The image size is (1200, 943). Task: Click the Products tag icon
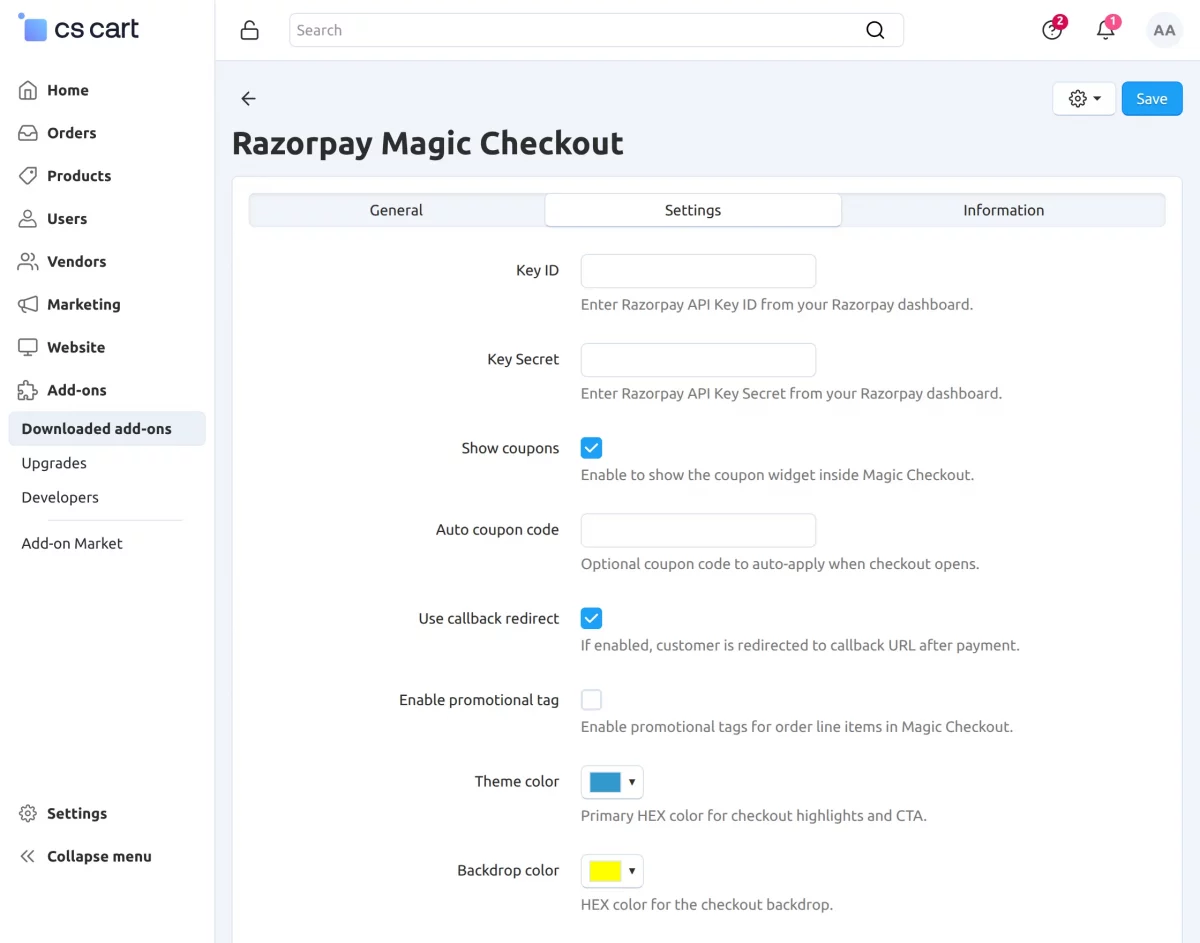point(28,176)
